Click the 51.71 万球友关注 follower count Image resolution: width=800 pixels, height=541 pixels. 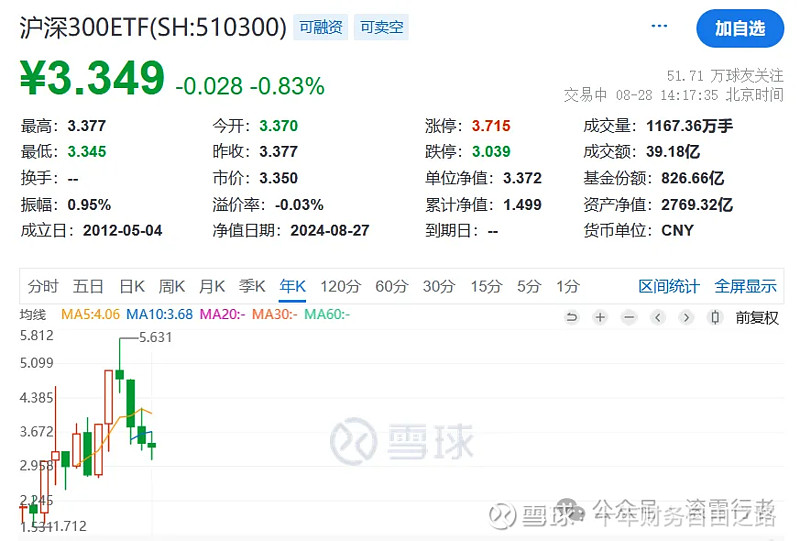pyautogui.click(x=725, y=76)
